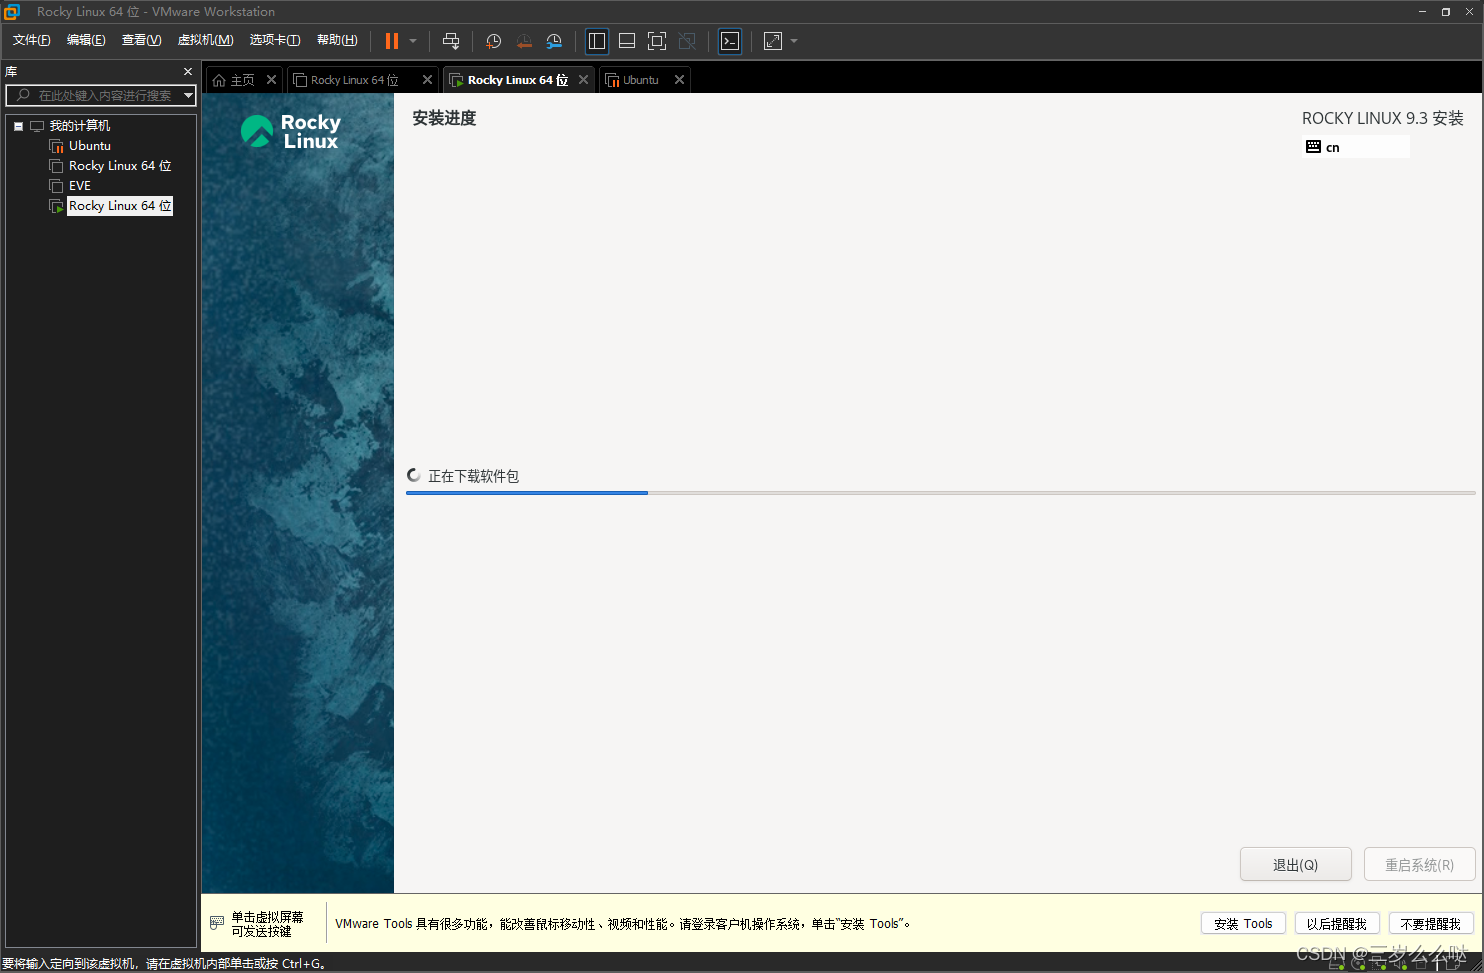Toggle the console view icon
Screen dimensions: 1484x973
click(730, 41)
